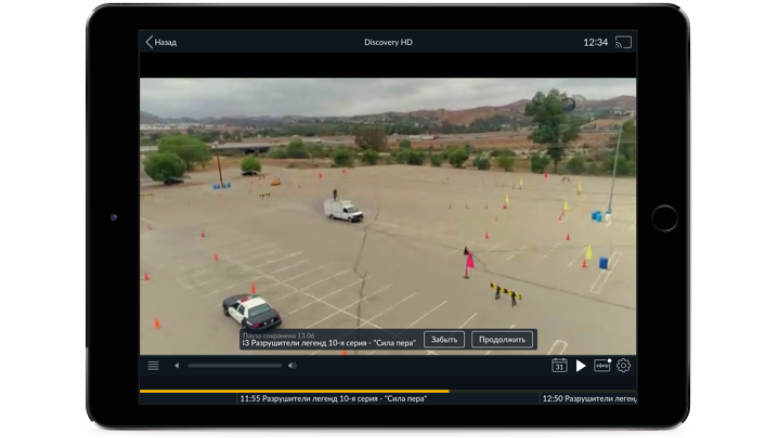778x438 pixels.
Task: Select the 12:50 Разрушители легенд program entry
Action: [588, 398]
